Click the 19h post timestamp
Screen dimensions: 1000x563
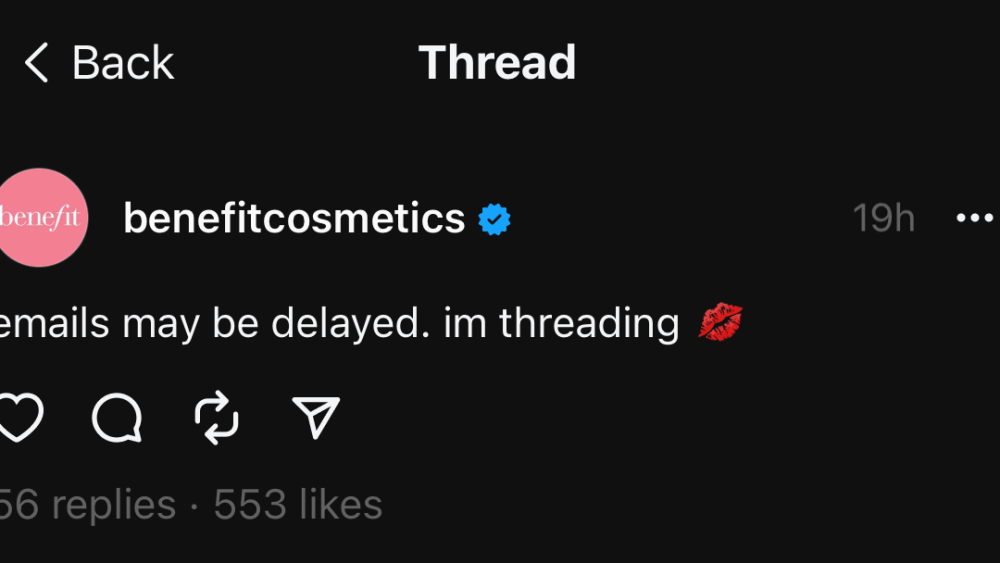click(883, 218)
